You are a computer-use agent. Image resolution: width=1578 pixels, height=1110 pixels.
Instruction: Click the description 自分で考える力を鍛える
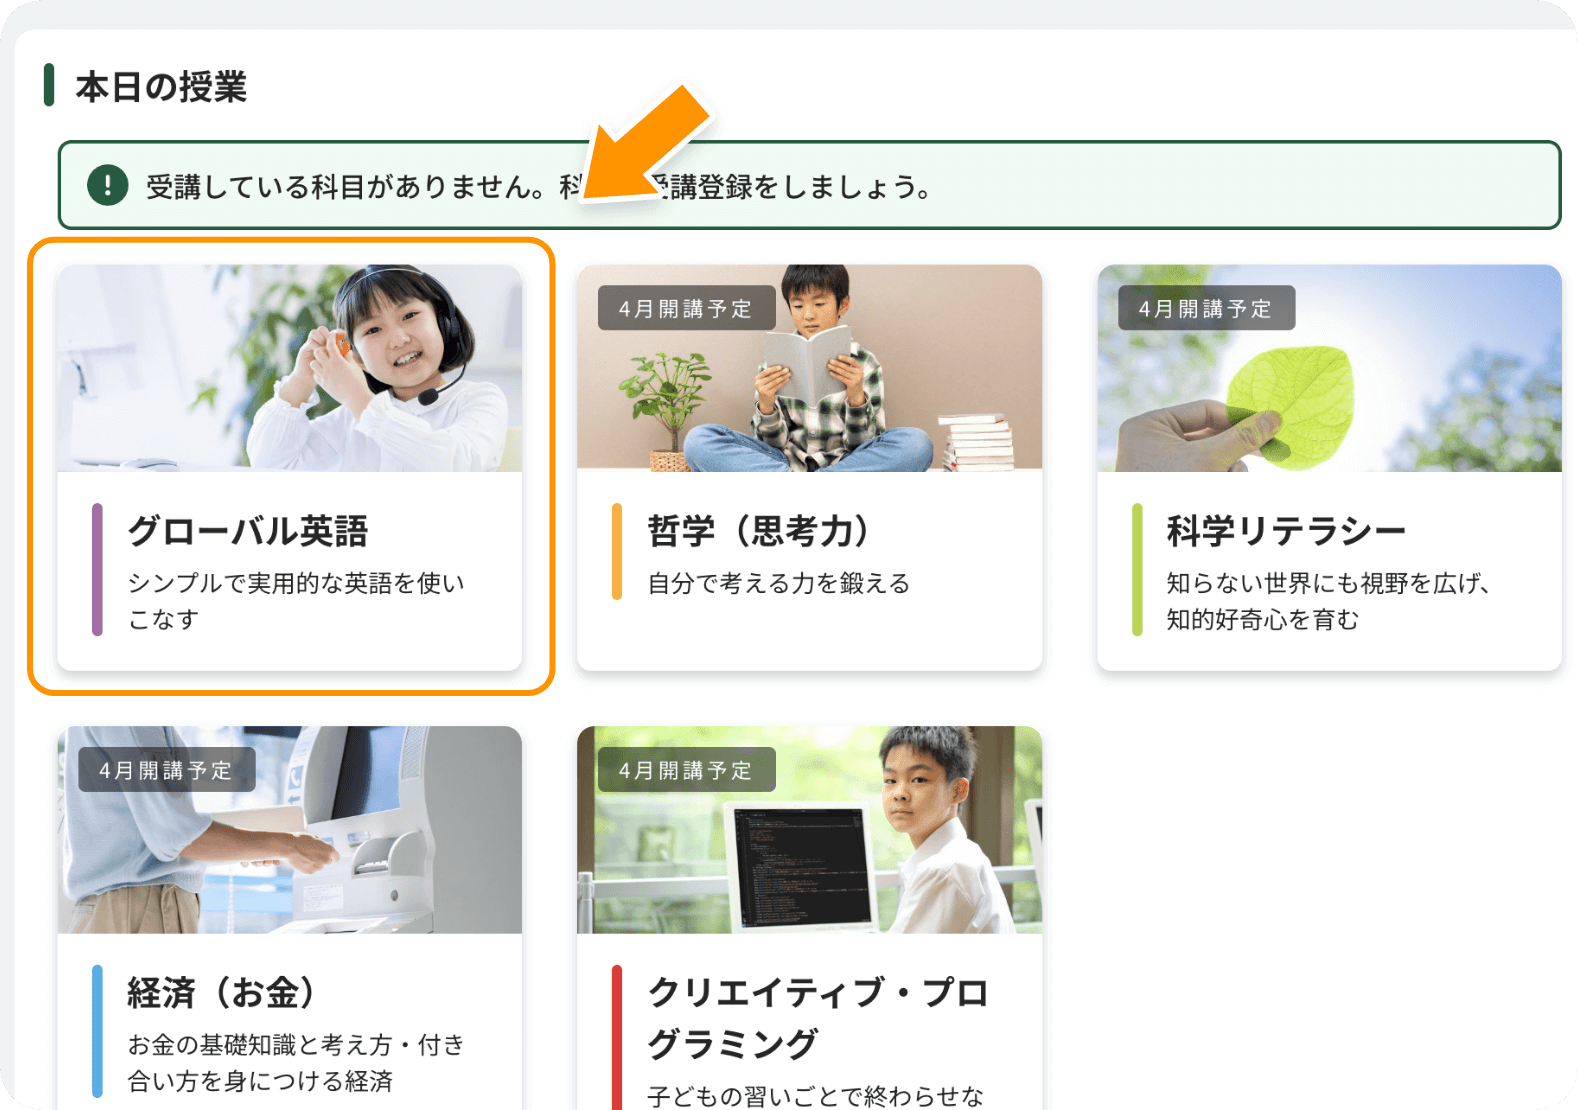point(779,583)
